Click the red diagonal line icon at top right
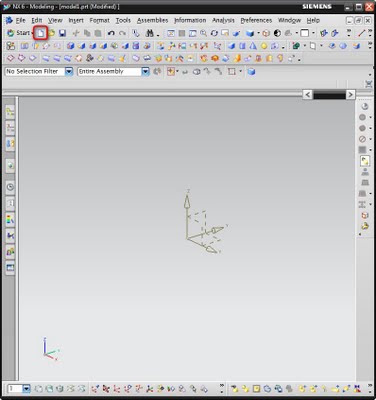This screenshot has height=400, width=376. point(362,33)
